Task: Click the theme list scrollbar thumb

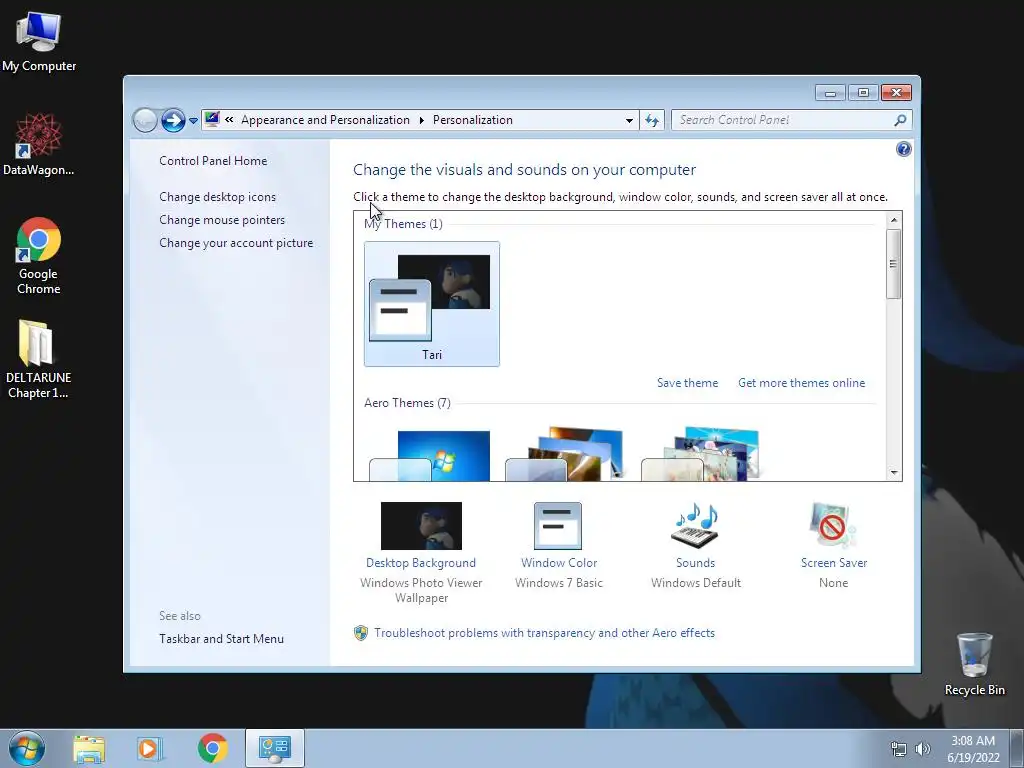Action: click(894, 264)
